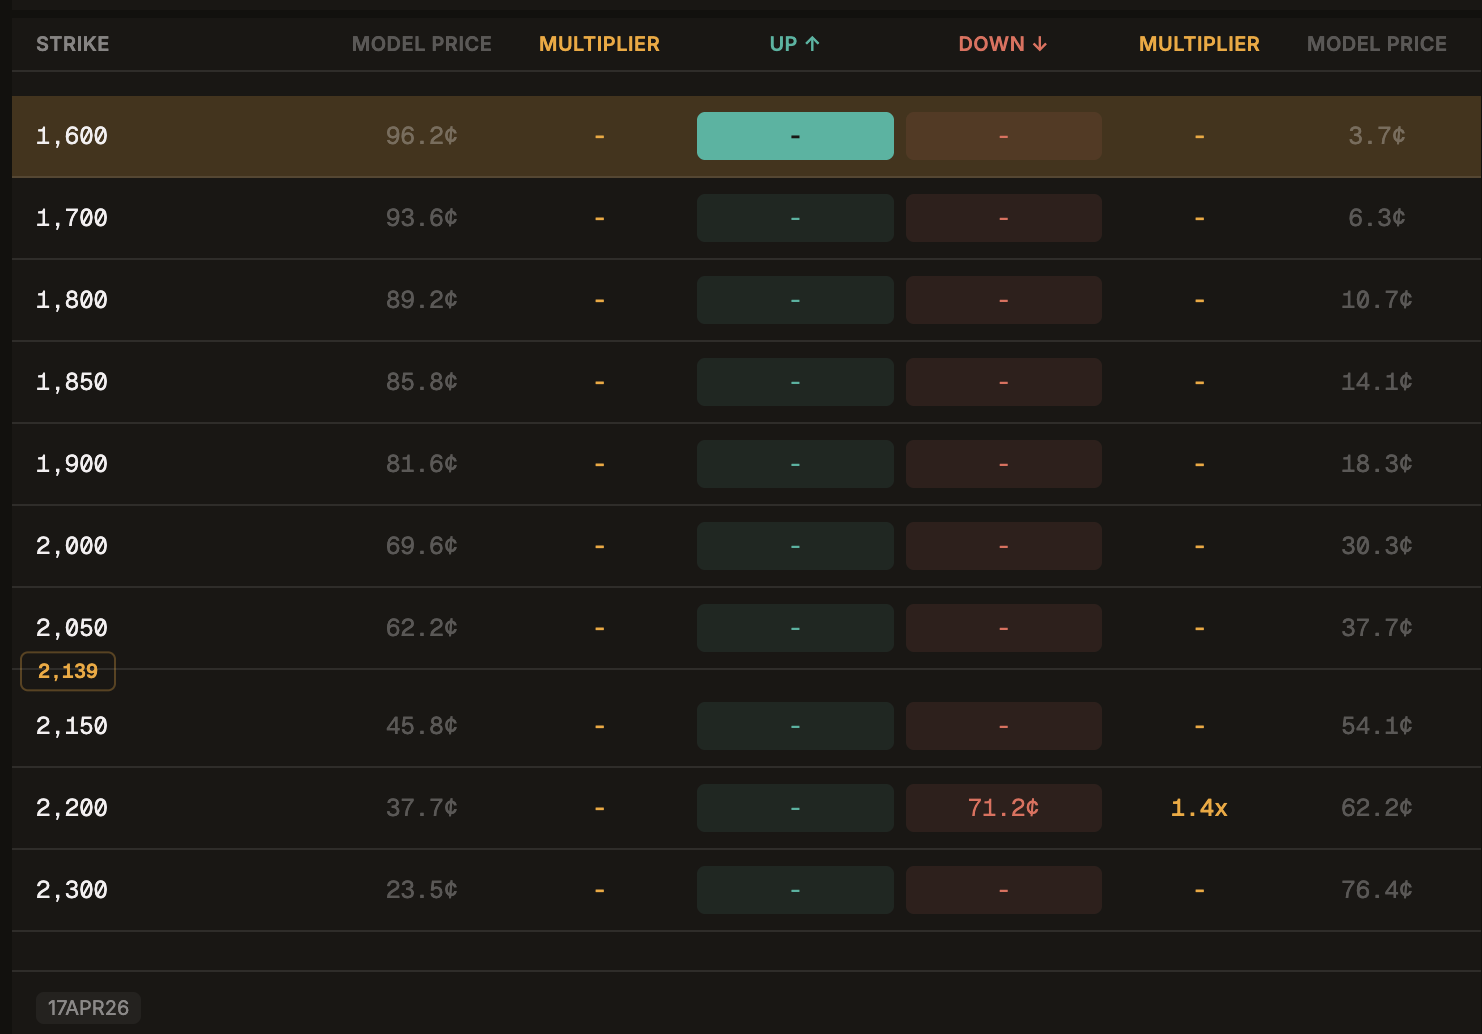Image resolution: width=1482 pixels, height=1034 pixels.
Task: Click UP button in the 2,000 row
Action: pos(795,546)
